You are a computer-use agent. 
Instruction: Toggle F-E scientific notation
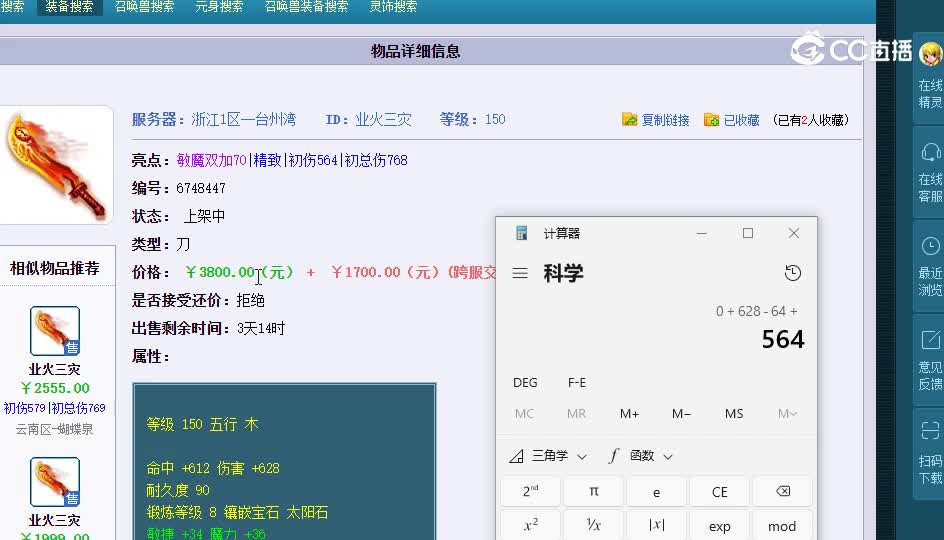coord(577,383)
